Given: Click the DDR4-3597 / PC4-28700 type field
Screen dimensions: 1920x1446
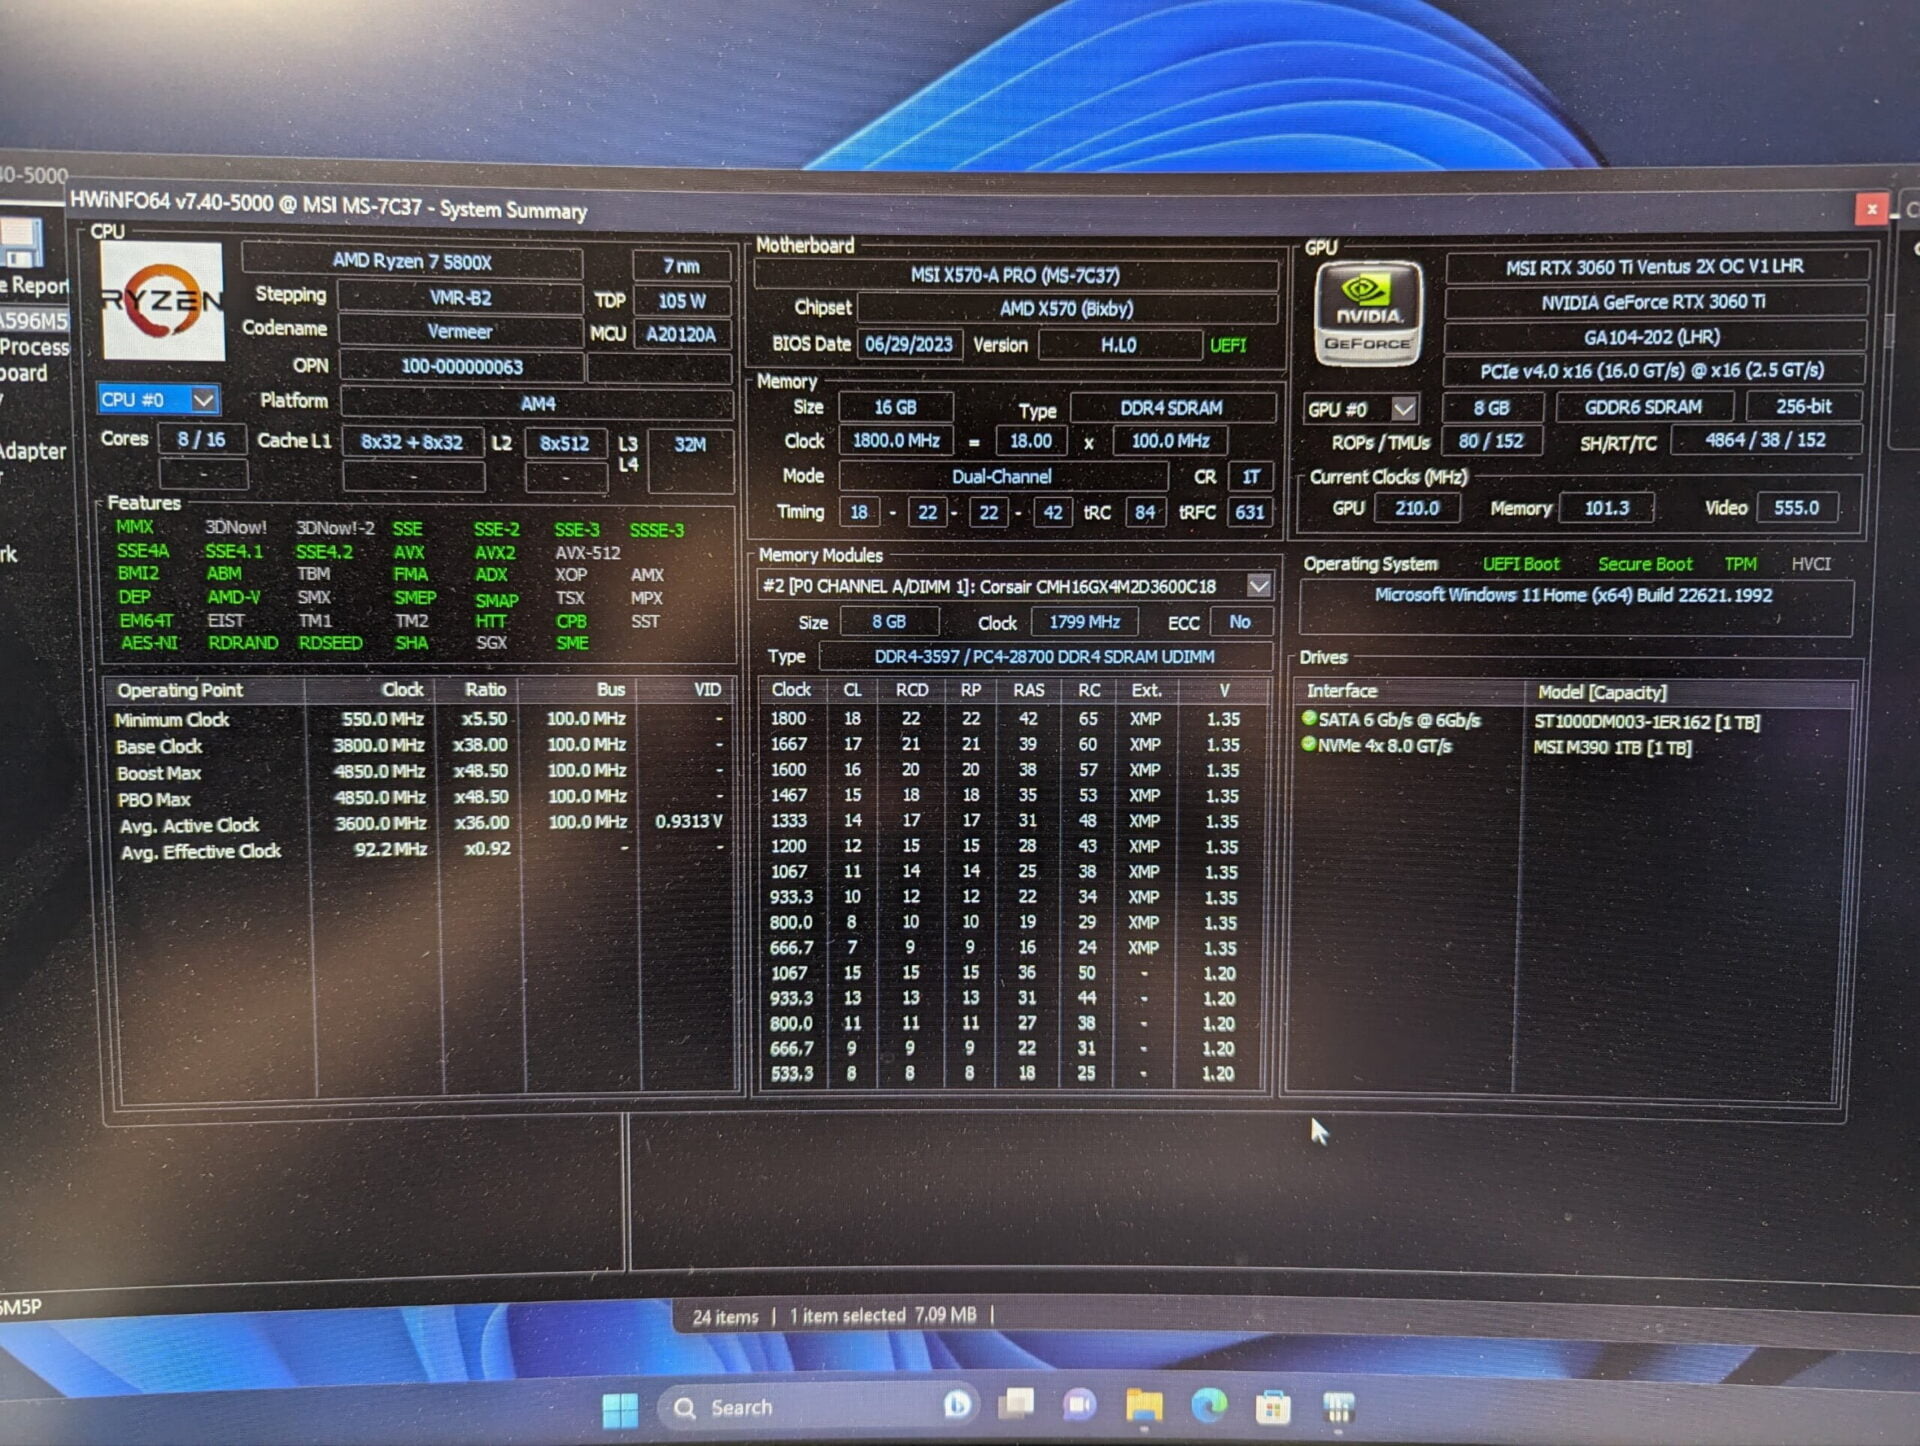Looking at the screenshot, I should pos(1045,657).
